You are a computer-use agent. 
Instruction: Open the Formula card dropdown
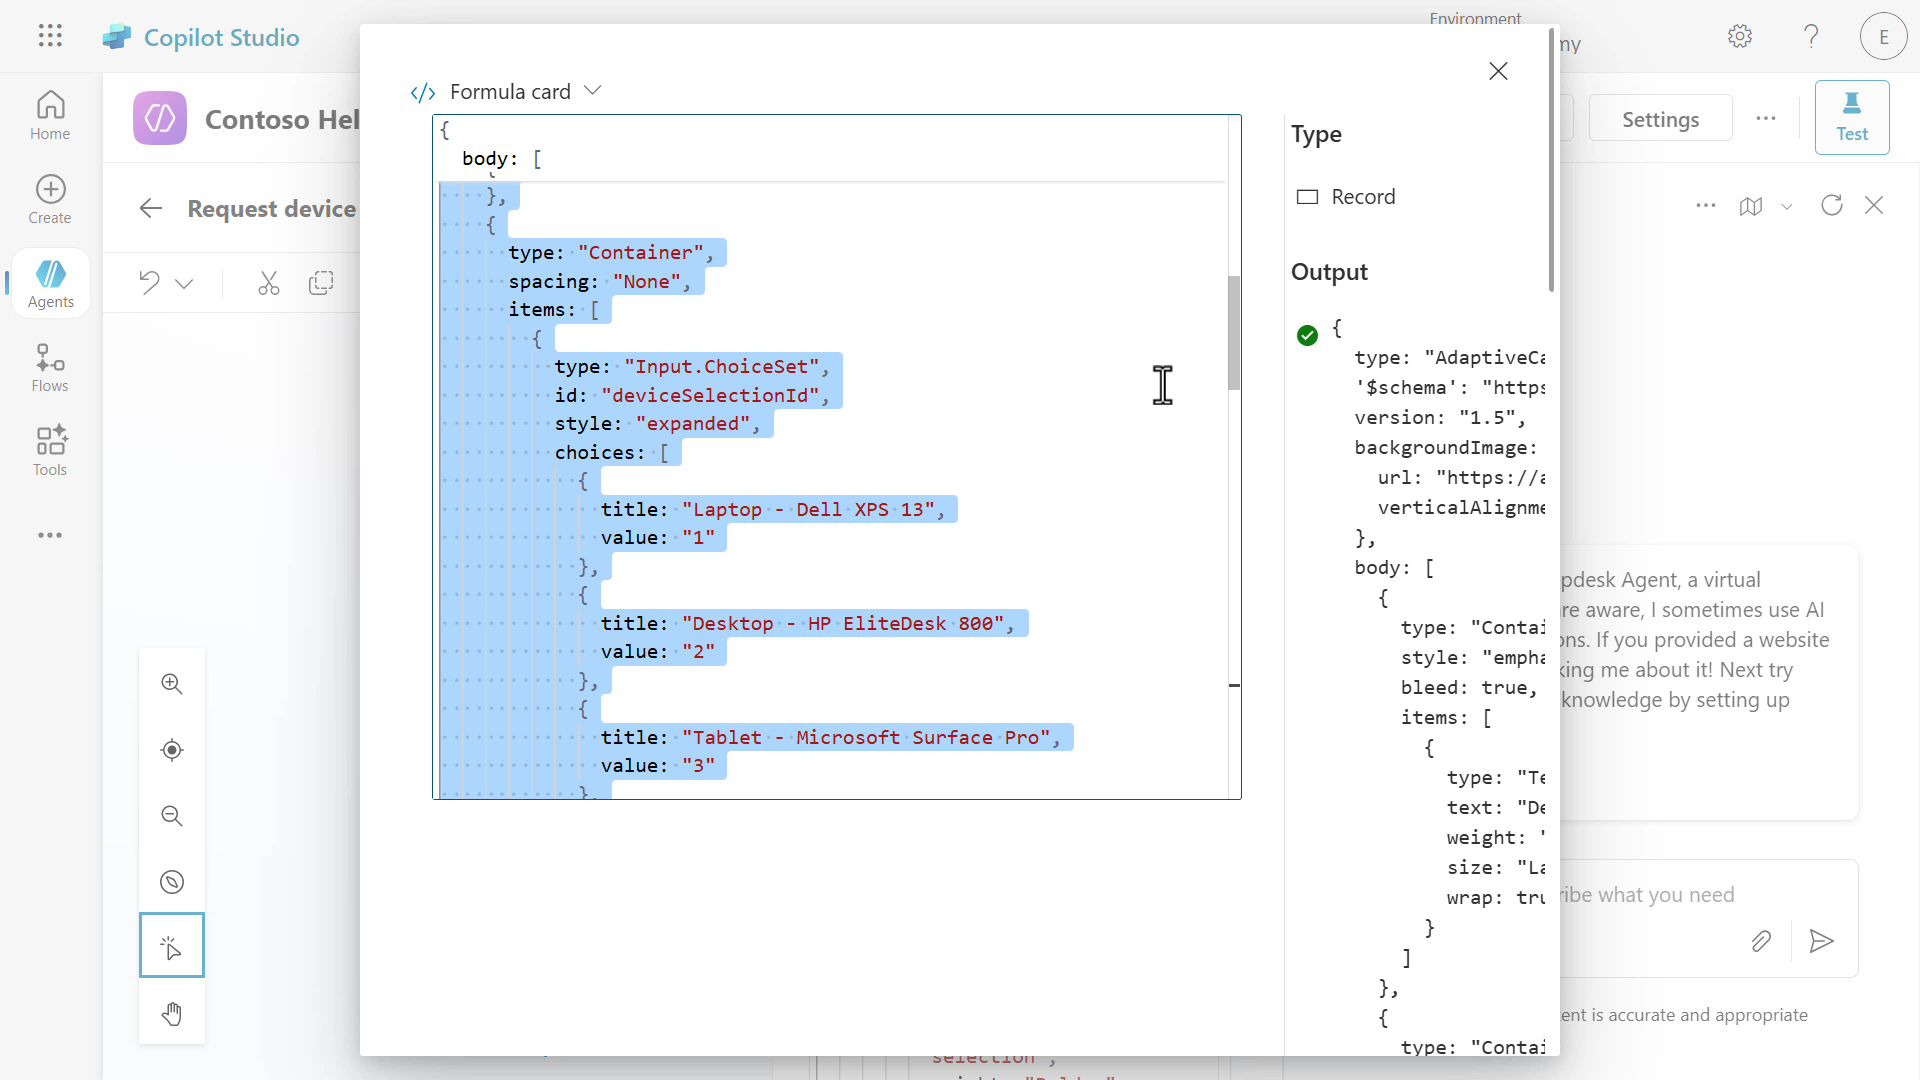tap(592, 90)
